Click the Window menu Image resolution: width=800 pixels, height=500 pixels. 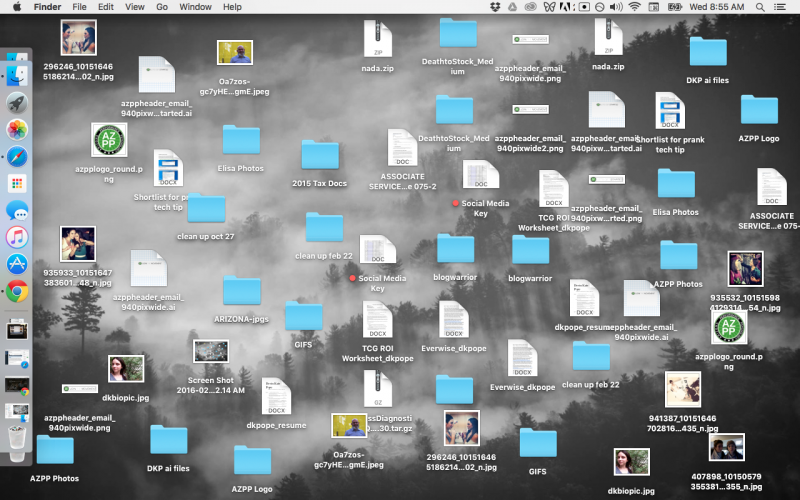click(x=195, y=7)
